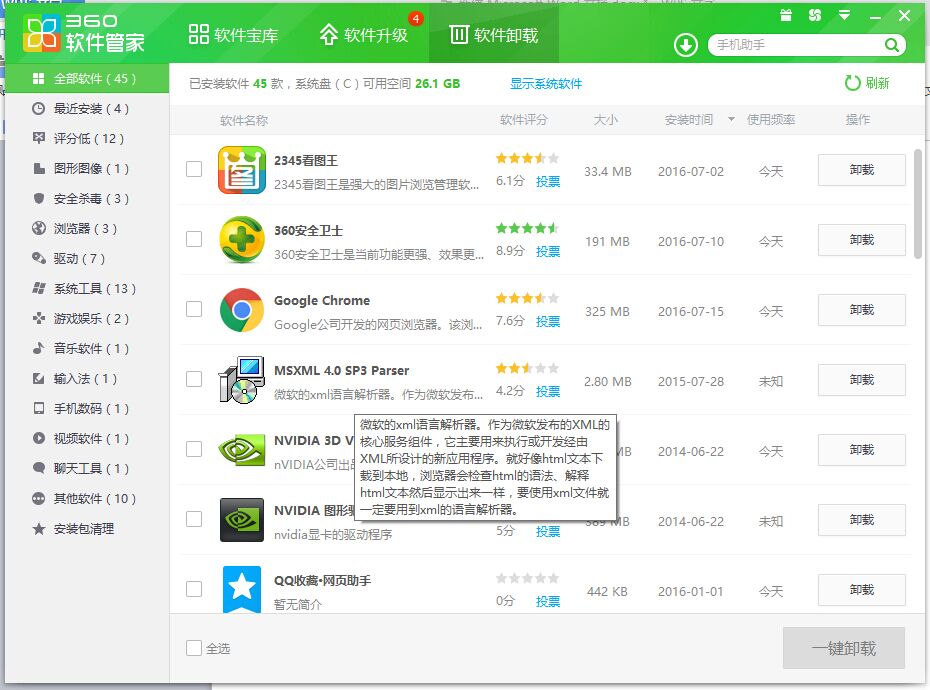This screenshot has width=930, height=690.
Task: Click the 360 pinwheel icon in title bar
Action: coord(814,16)
